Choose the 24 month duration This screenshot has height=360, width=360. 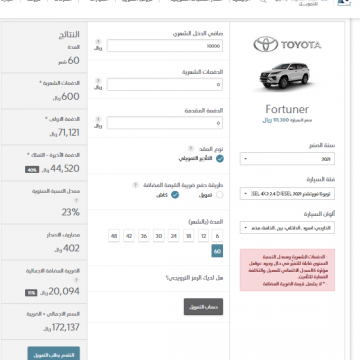[173, 236]
